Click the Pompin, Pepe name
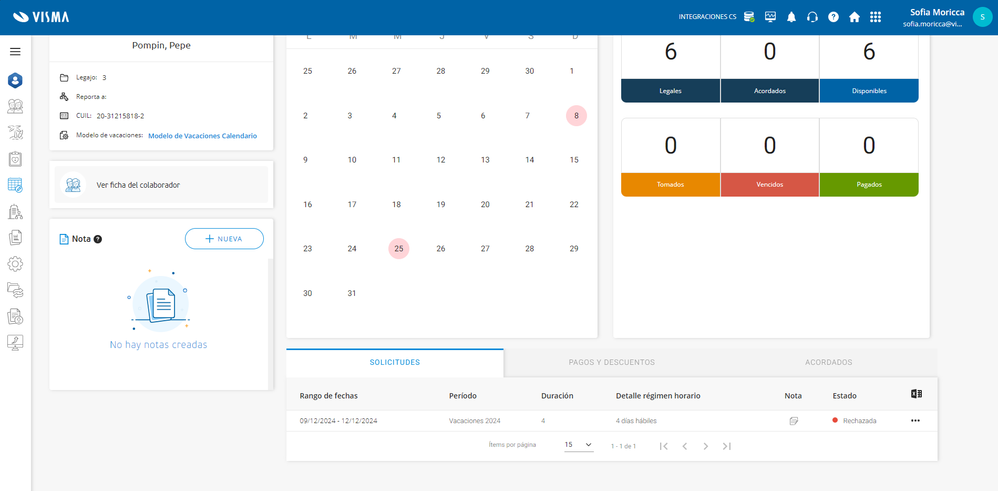This screenshot has width=998, height=491. 161,45
